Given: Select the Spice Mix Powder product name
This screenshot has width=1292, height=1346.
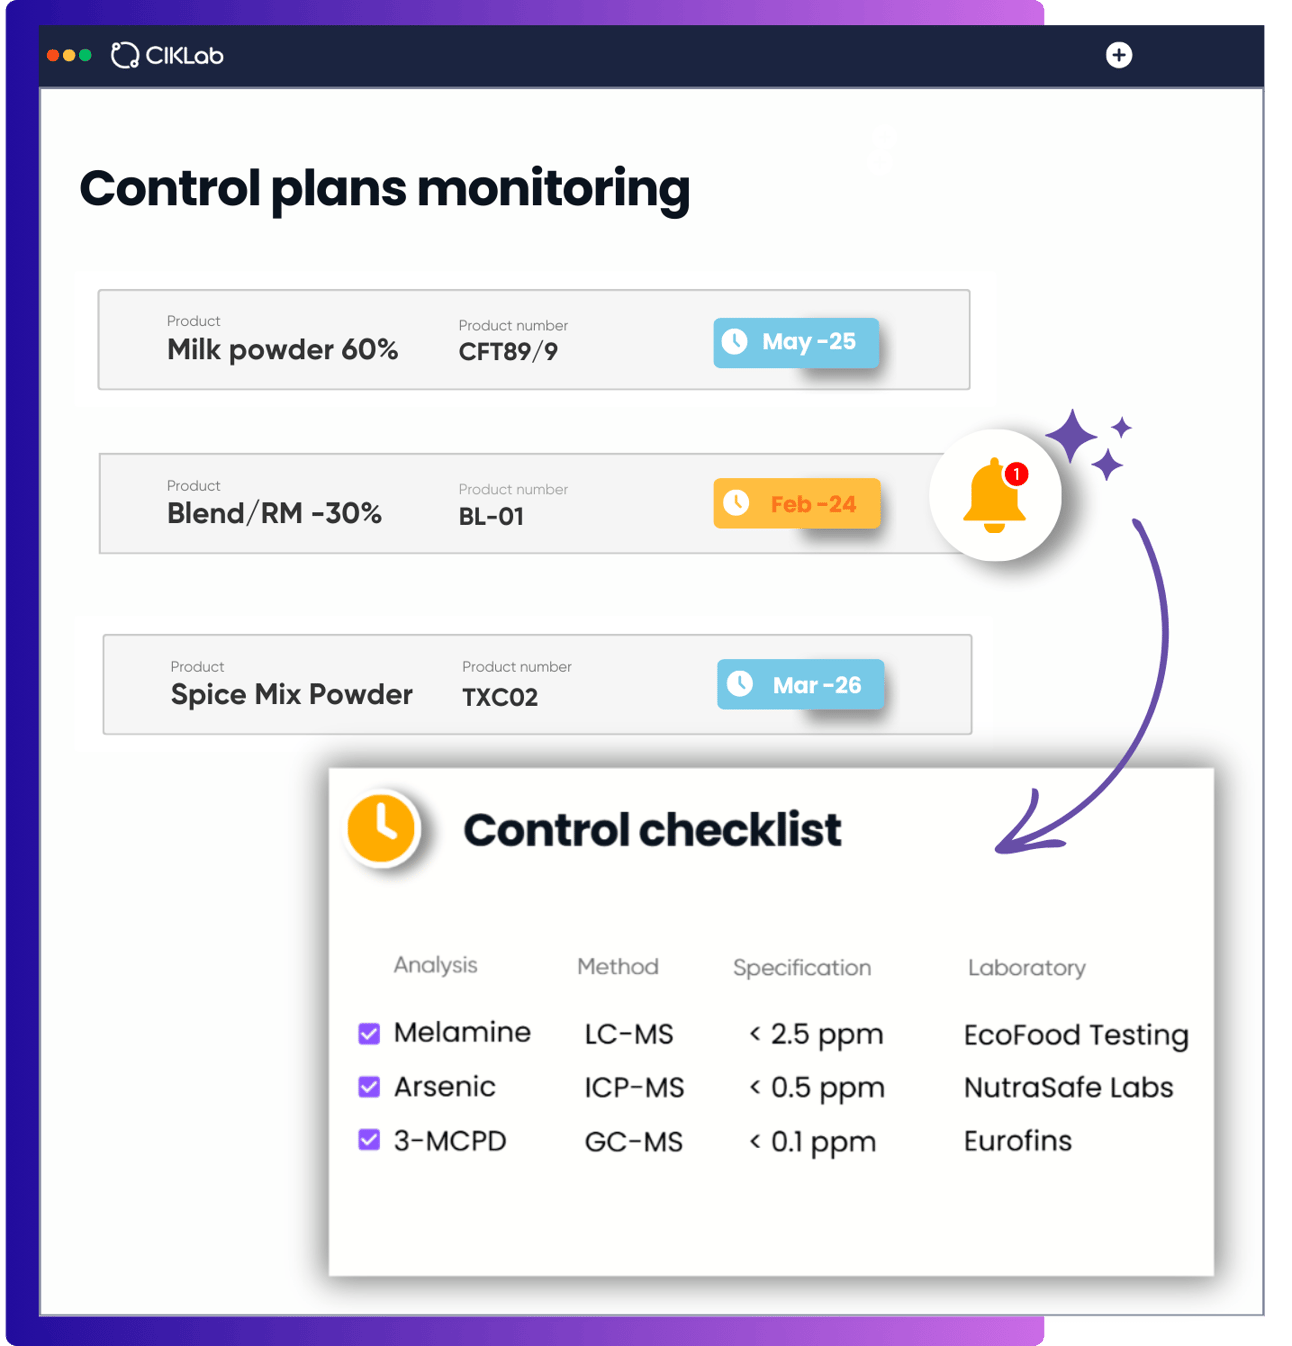Looking at the screenshot, I should (x=291, y=694).
